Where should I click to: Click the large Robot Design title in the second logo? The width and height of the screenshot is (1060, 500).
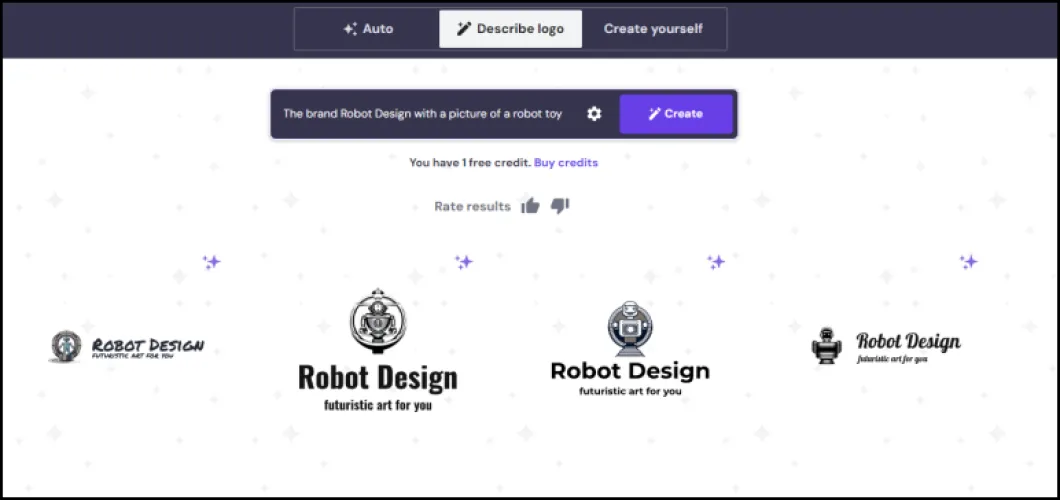coord(378,378)
